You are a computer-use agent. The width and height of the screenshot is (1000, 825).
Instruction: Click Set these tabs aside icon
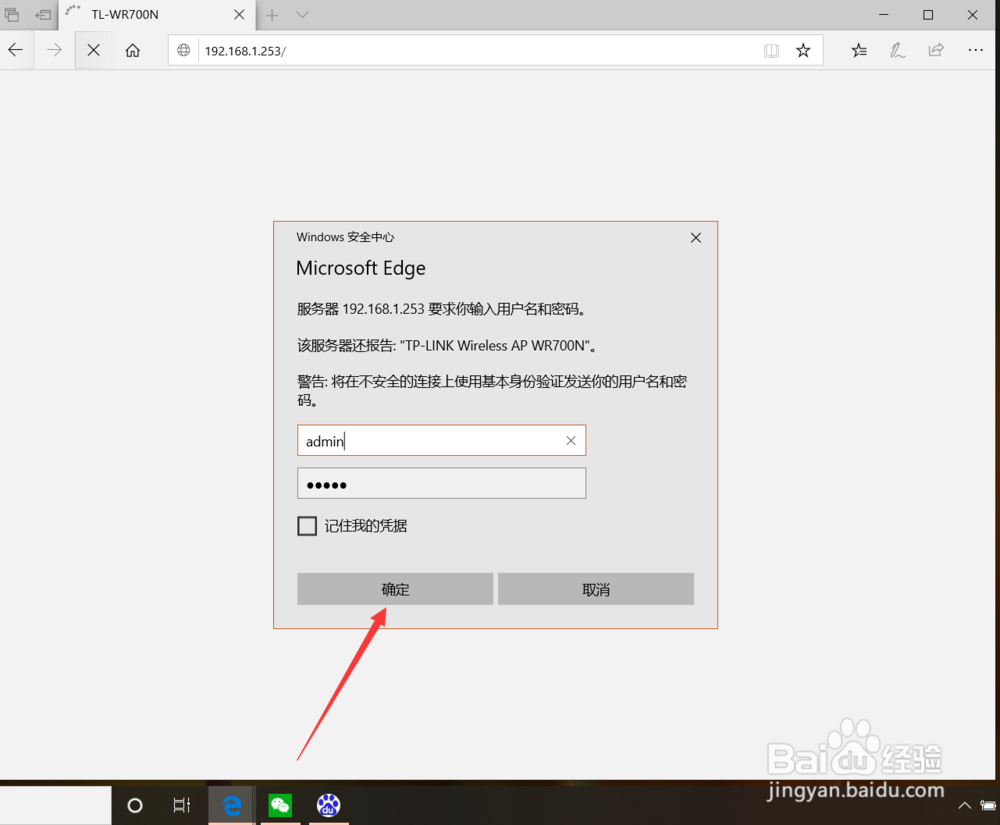[x=43, y=14]
